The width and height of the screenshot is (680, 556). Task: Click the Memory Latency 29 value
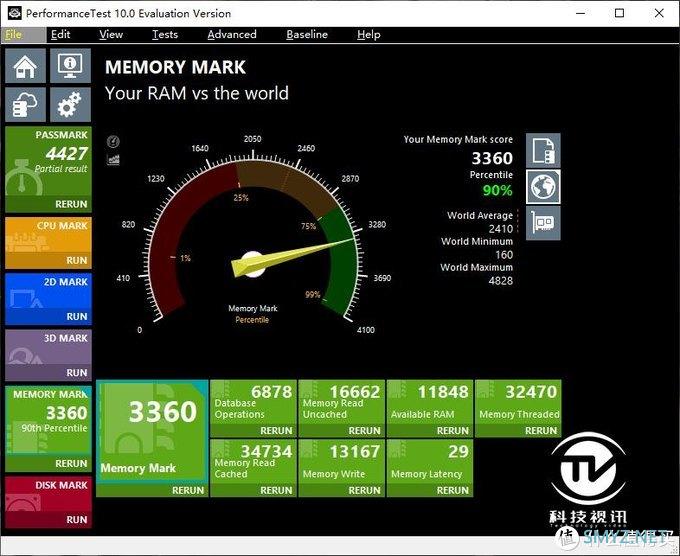tap(458, 451)
